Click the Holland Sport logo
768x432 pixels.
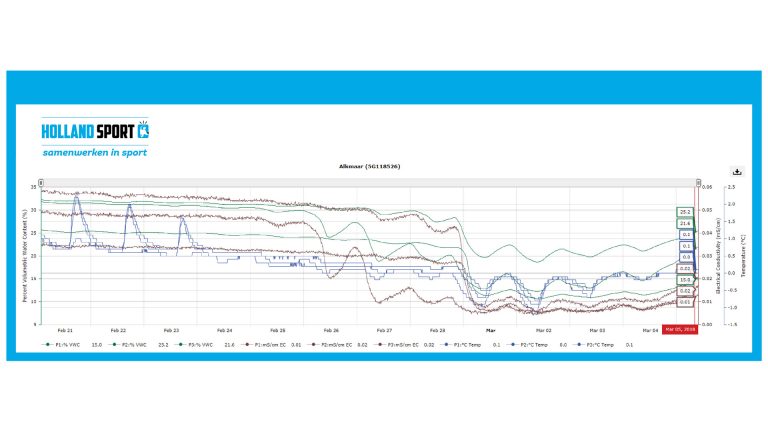[96, 131]
